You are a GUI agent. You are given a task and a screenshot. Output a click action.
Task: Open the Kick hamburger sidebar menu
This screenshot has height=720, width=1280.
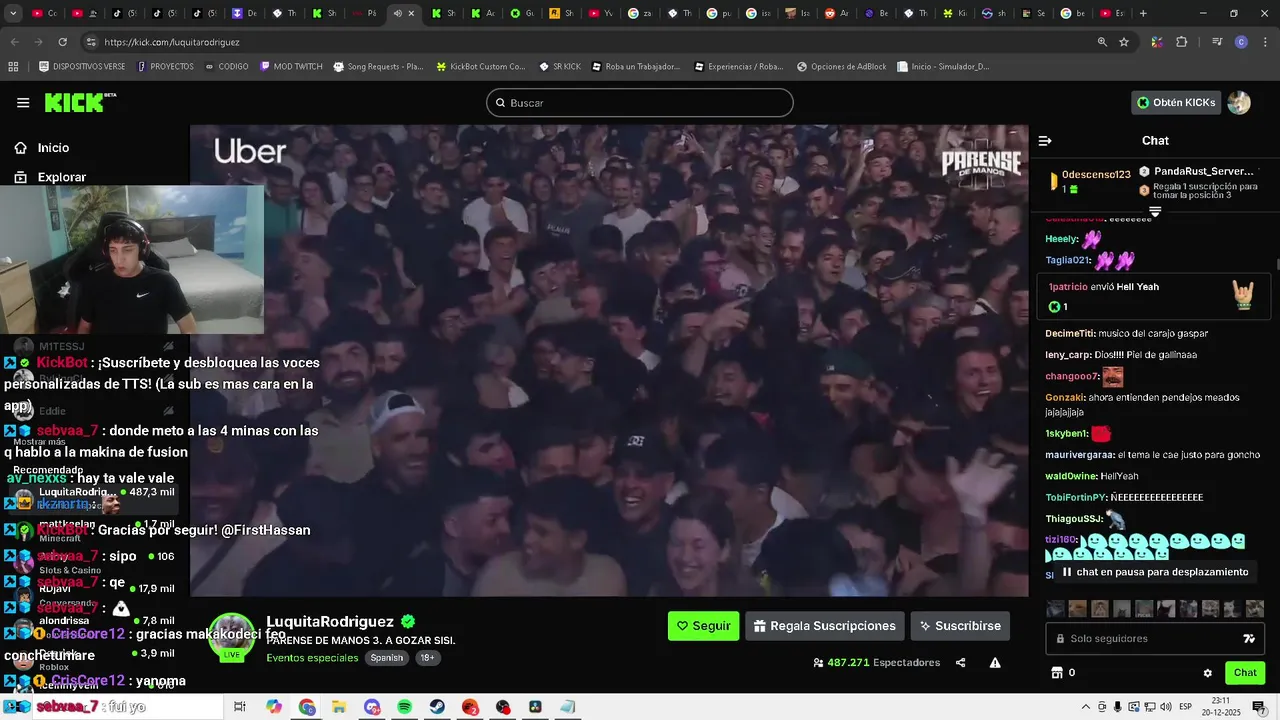click(x=23, y=102)
